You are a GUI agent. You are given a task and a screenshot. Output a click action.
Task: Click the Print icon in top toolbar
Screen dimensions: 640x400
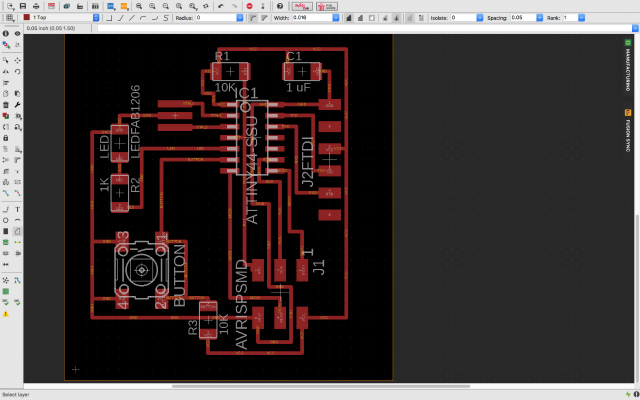36,6
